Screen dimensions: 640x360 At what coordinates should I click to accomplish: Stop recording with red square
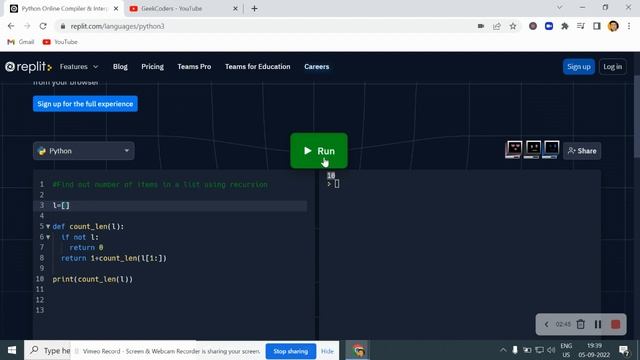[x=616, y=324]
